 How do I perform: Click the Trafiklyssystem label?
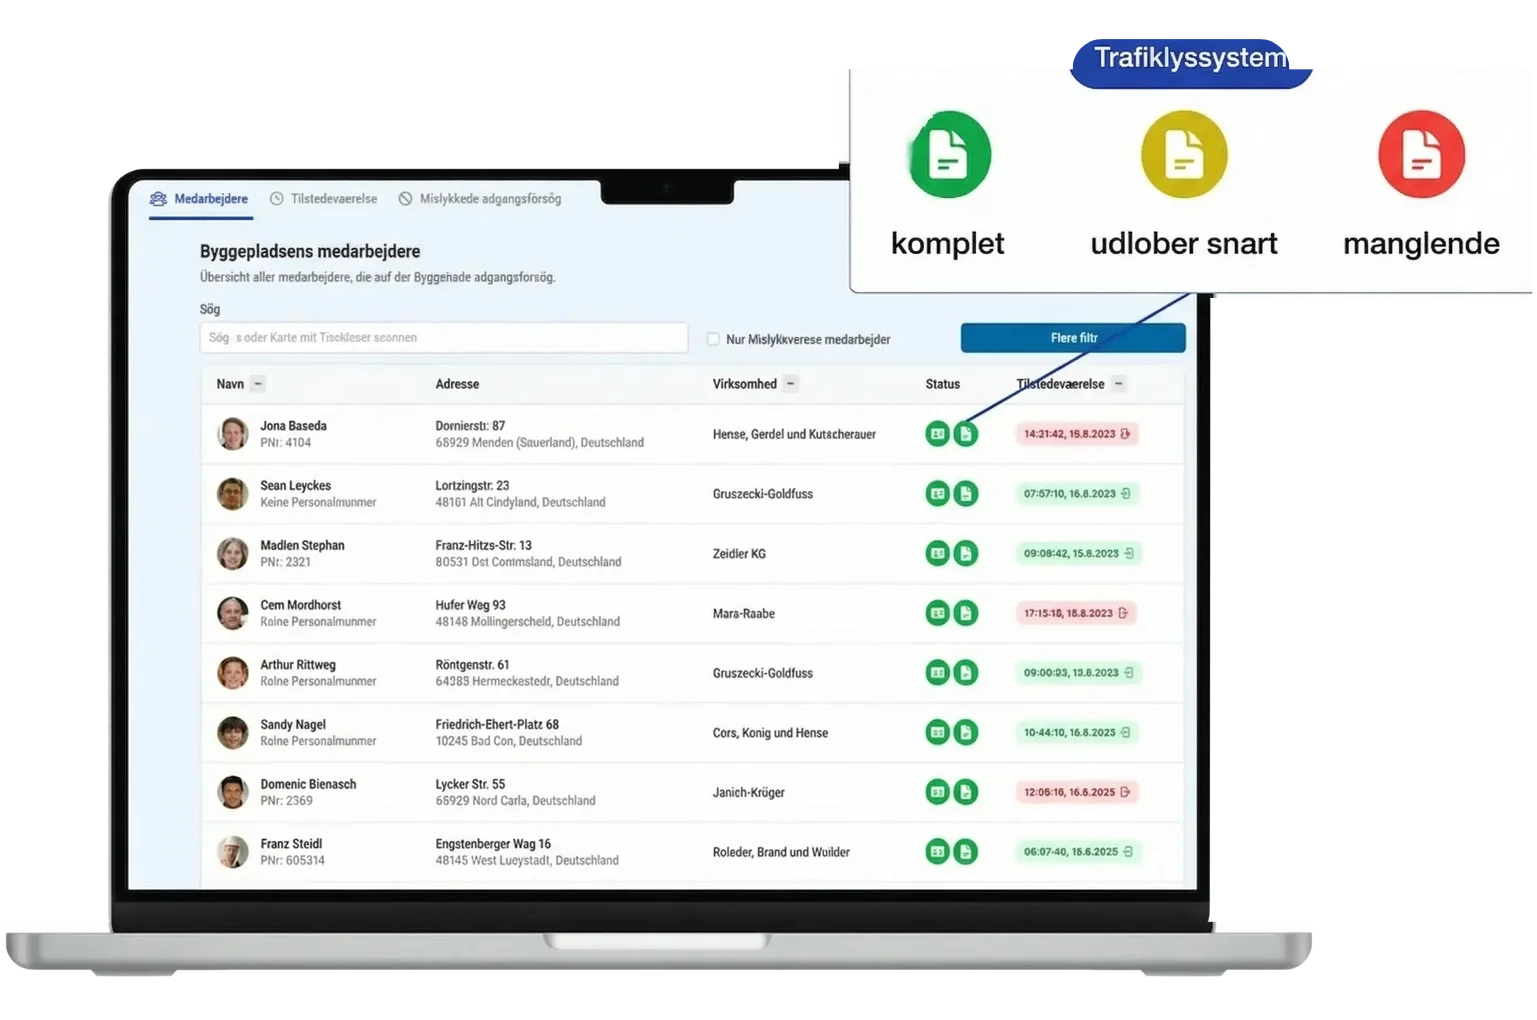tap(1190, 59)
